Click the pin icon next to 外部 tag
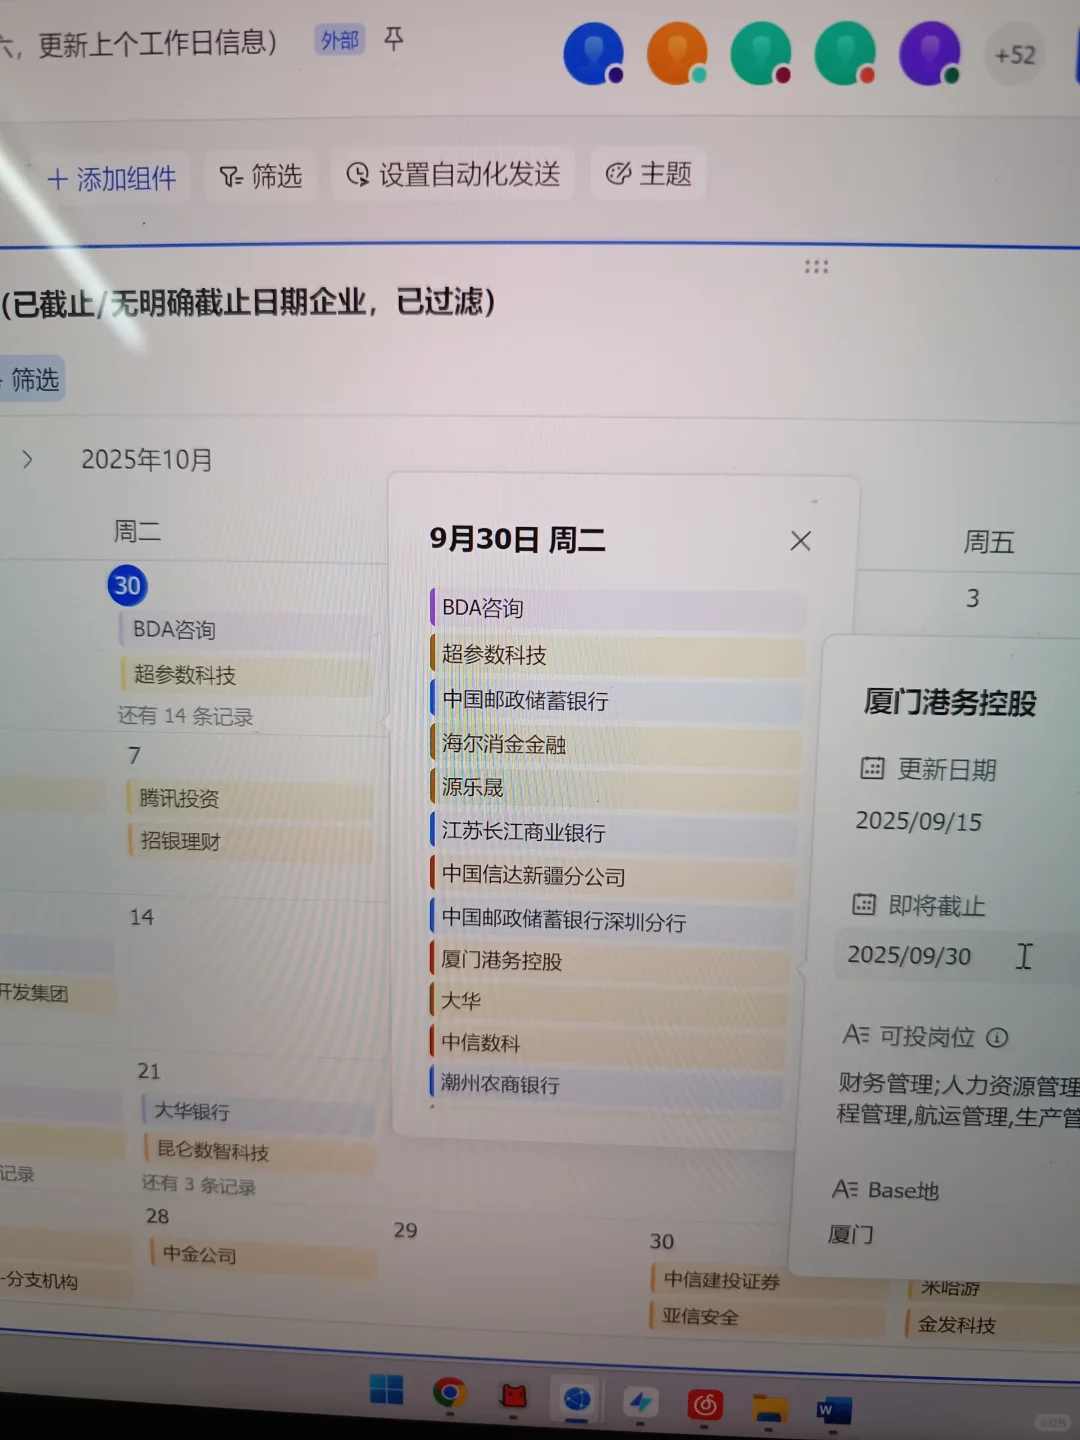The image size is (1080, 1440). pyautogui.click(x=394, y=39)
